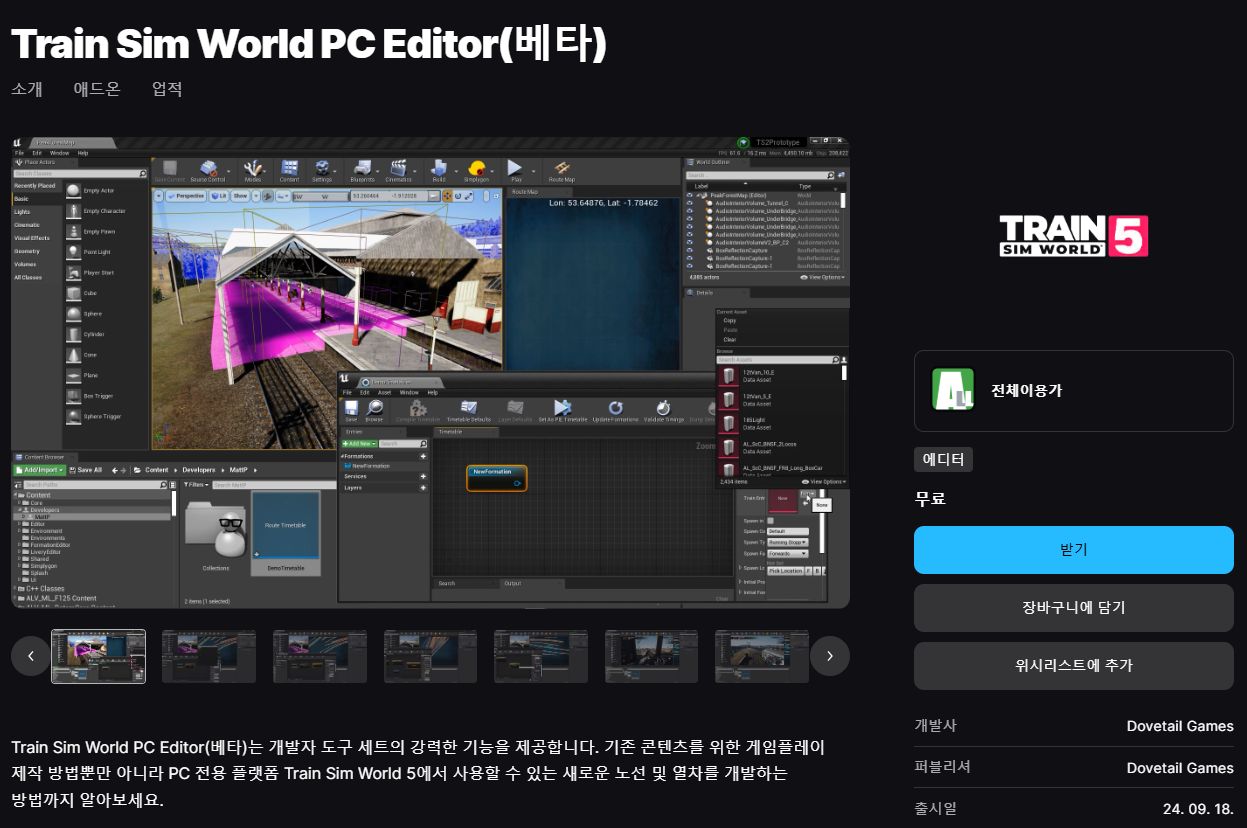Image resolution: width=1247 pixels, height=828 pixels.
Task: Click the World Outliner search field
Action: pyautogui.click(x=761, y=175)
